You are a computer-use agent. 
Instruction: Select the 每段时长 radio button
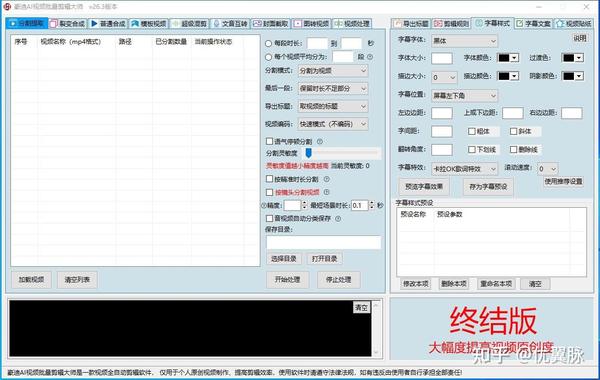(269, 44)
